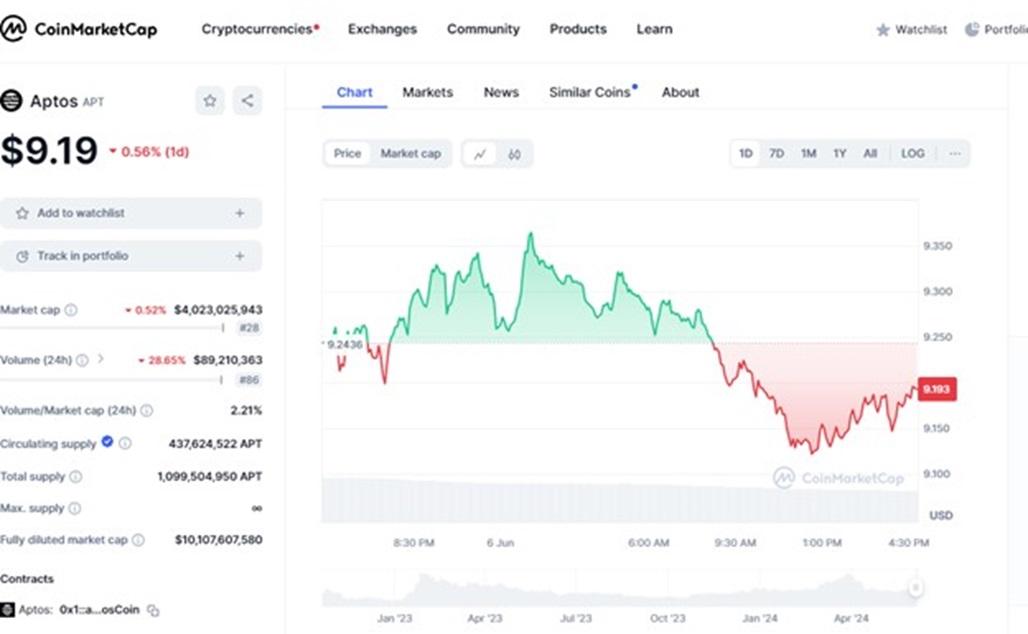Set chart range to All
Image resolution: width=1028 pixels, height=634 pixels.
coord(870,153)
